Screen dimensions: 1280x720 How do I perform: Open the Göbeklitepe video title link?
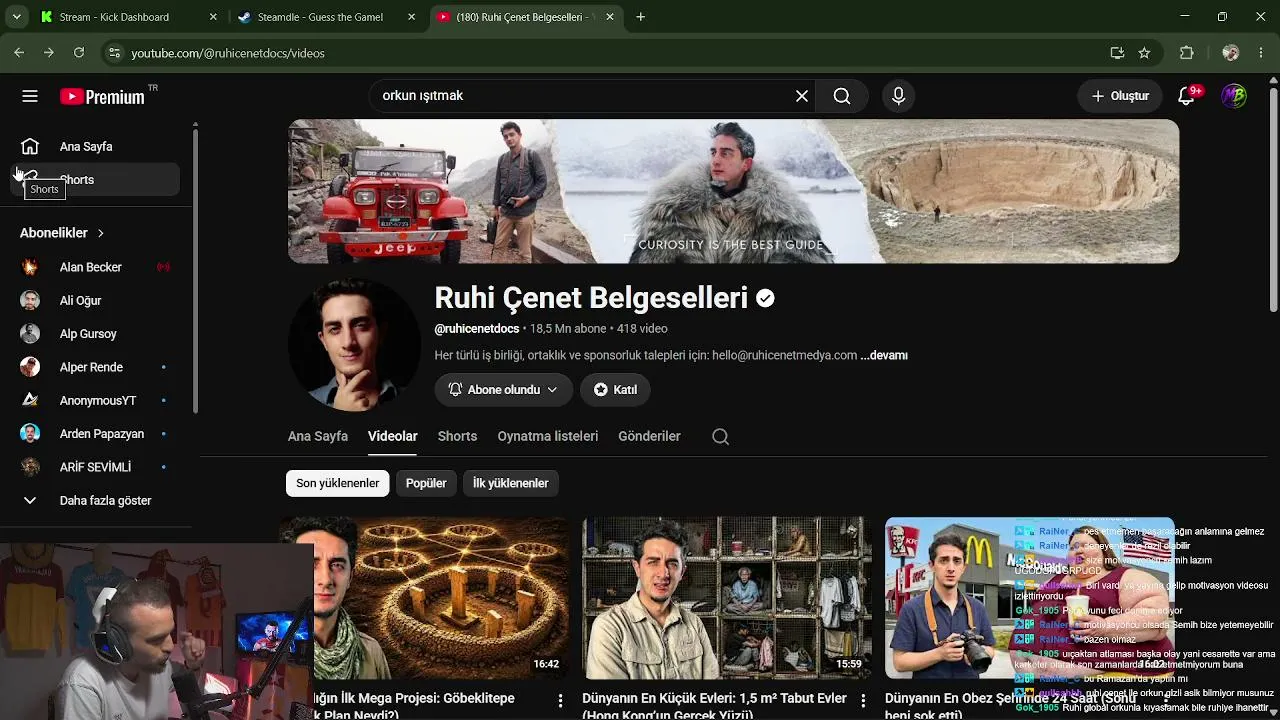pos(414,706)
